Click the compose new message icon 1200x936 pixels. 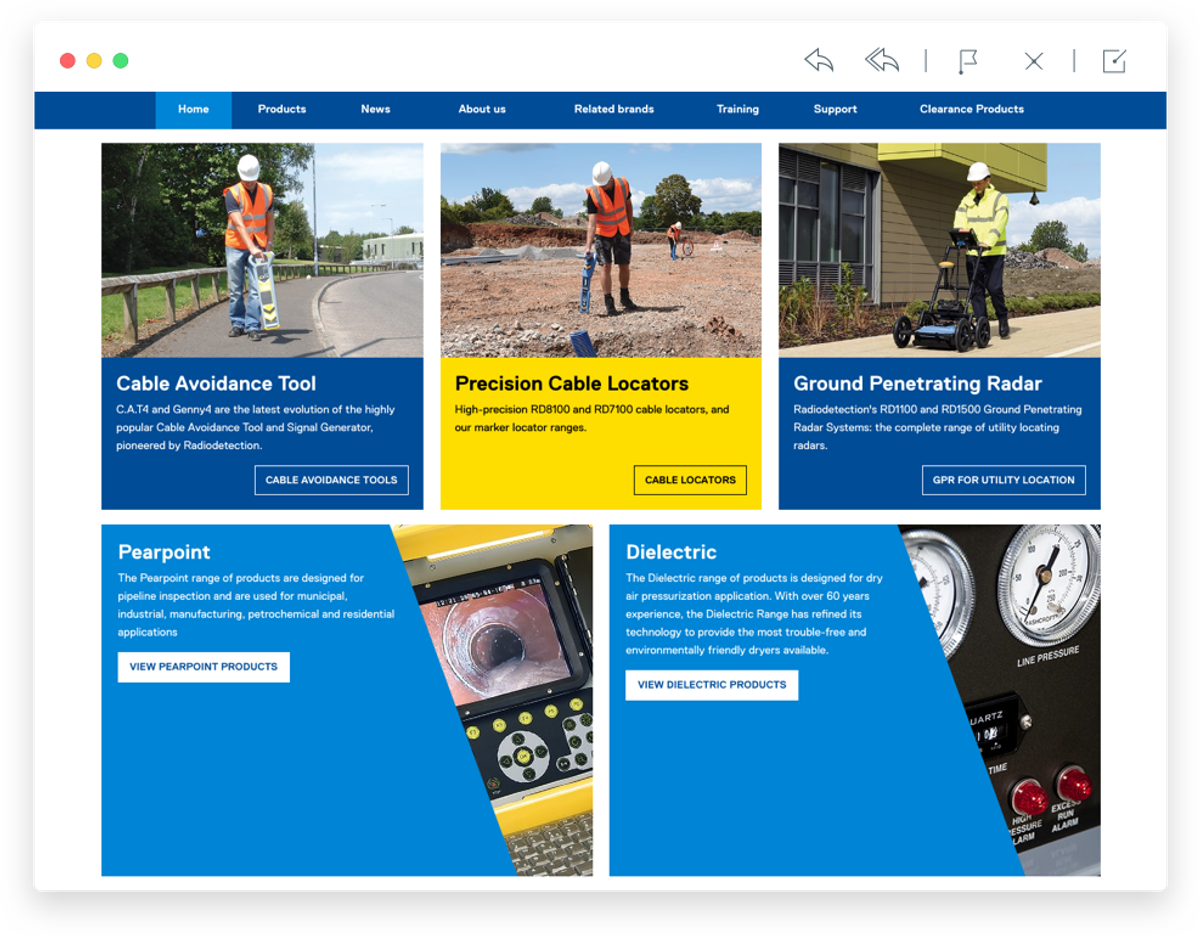coord(1114,61)
